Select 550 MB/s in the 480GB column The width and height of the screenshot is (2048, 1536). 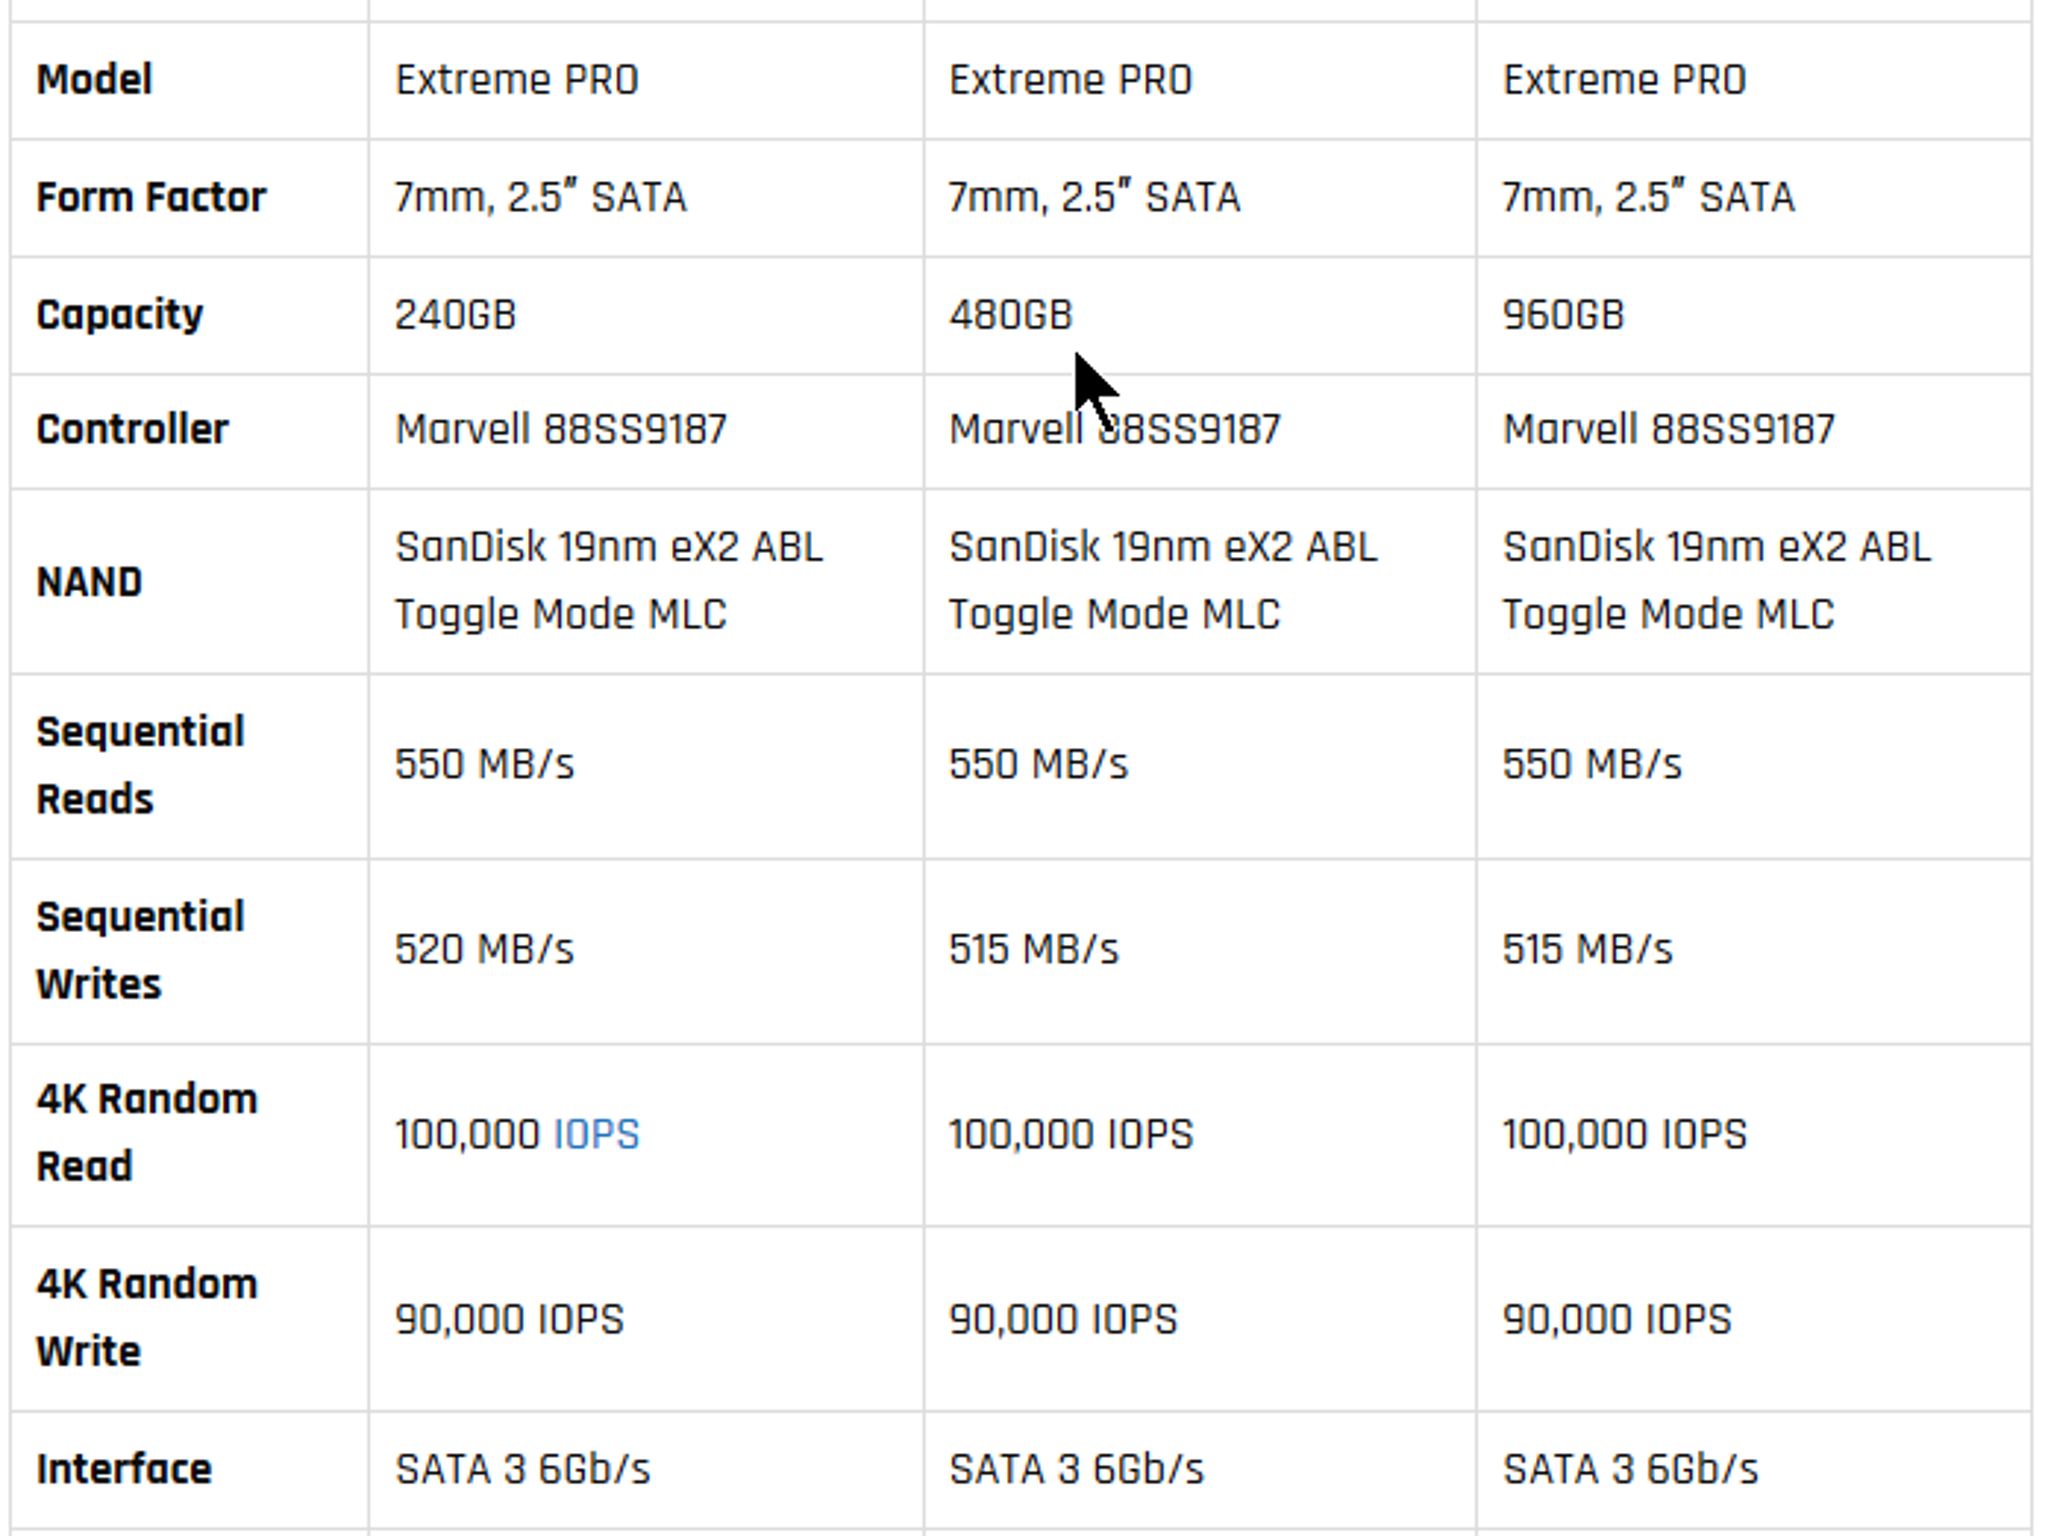(1038, 765)
